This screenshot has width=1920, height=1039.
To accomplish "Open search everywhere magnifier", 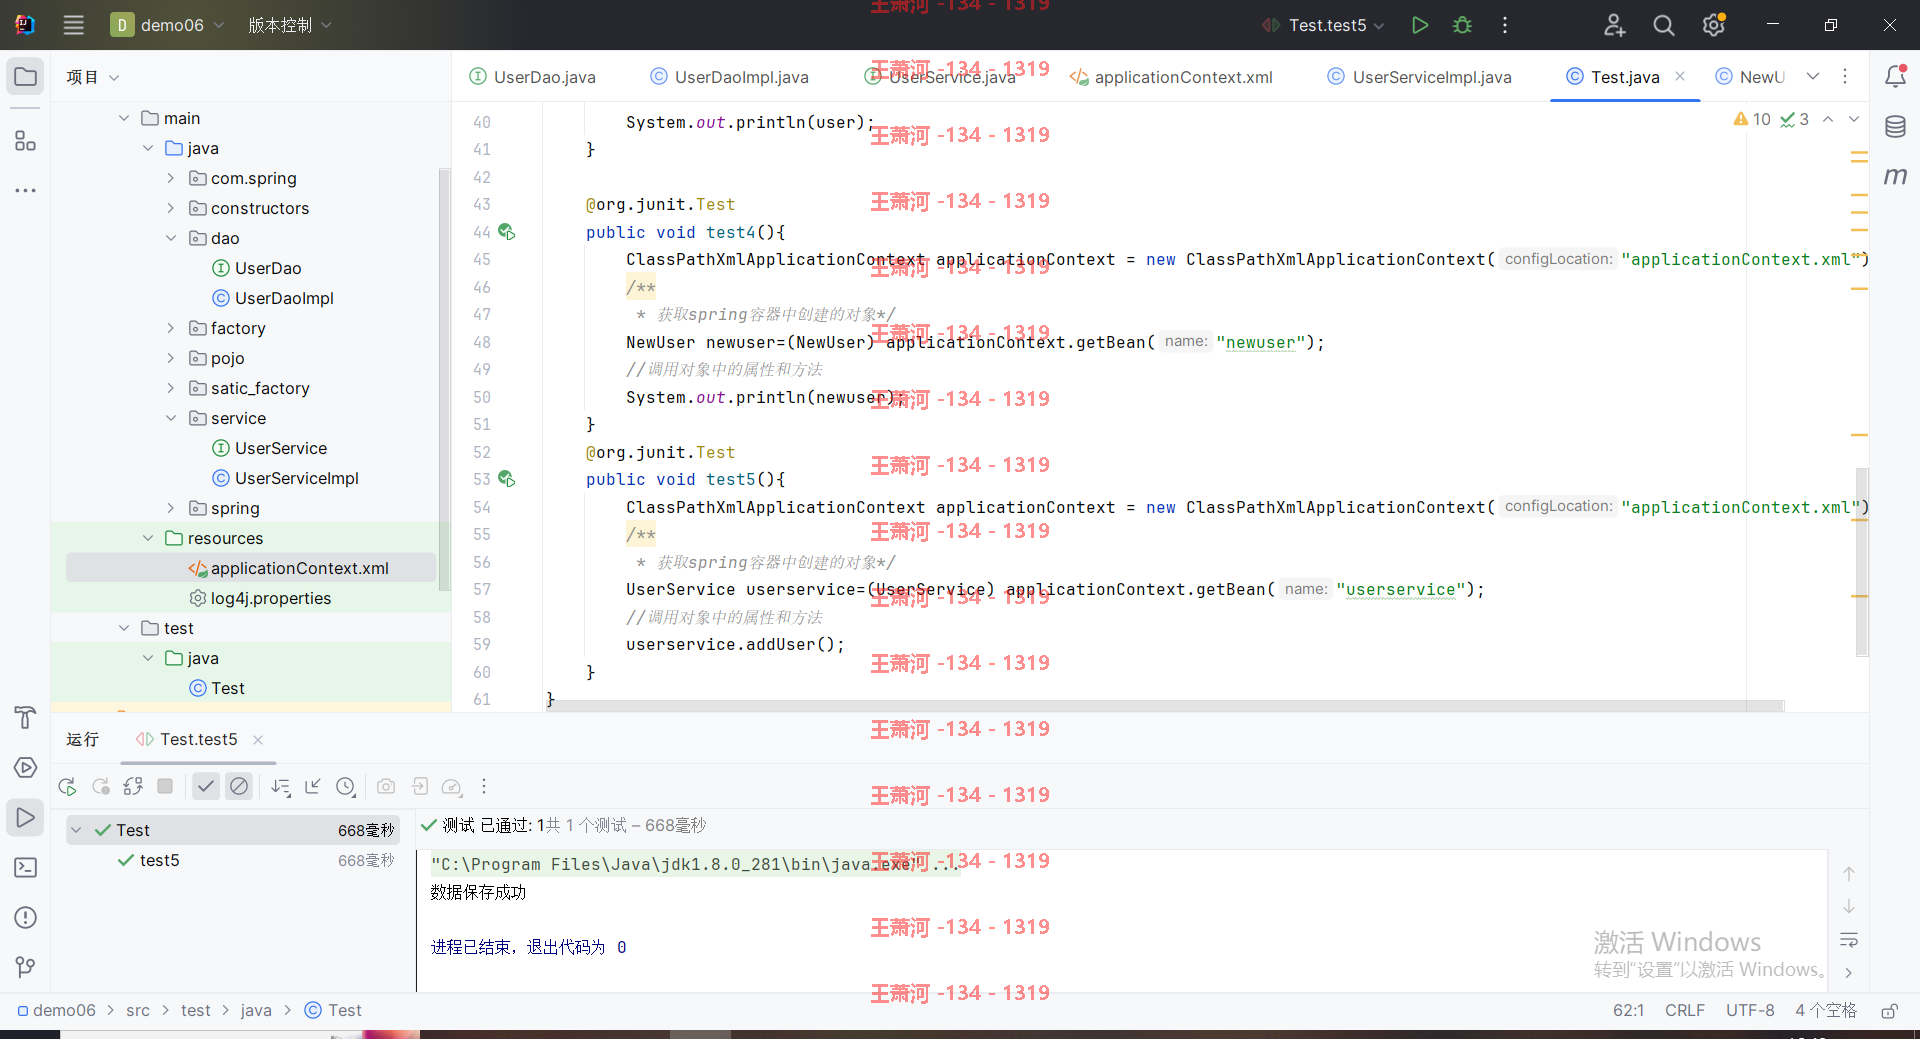I will 1663,25.
